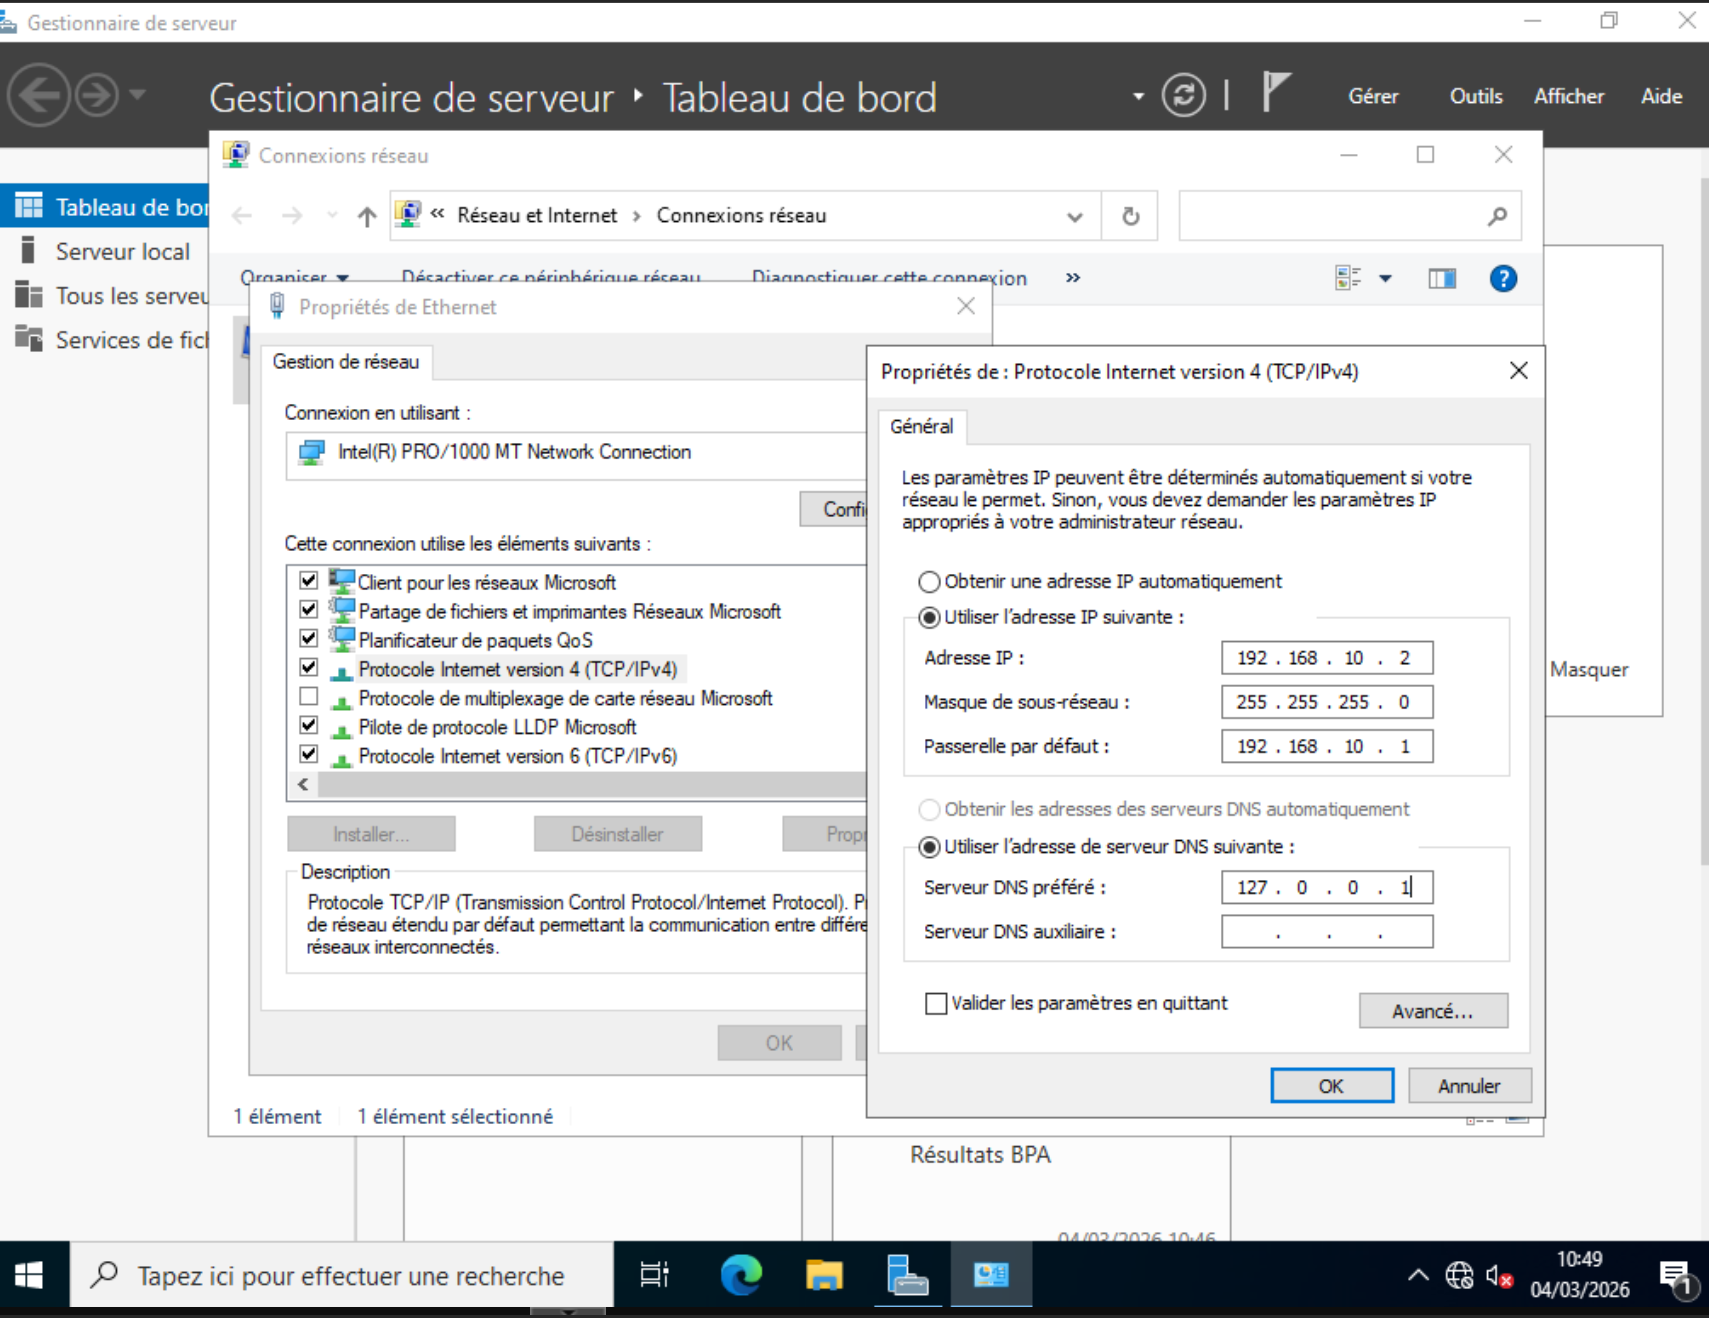1709x1318 pixels.
Task: Select Obtenir une adresse IP automatiquement
Action: point(929,582)
